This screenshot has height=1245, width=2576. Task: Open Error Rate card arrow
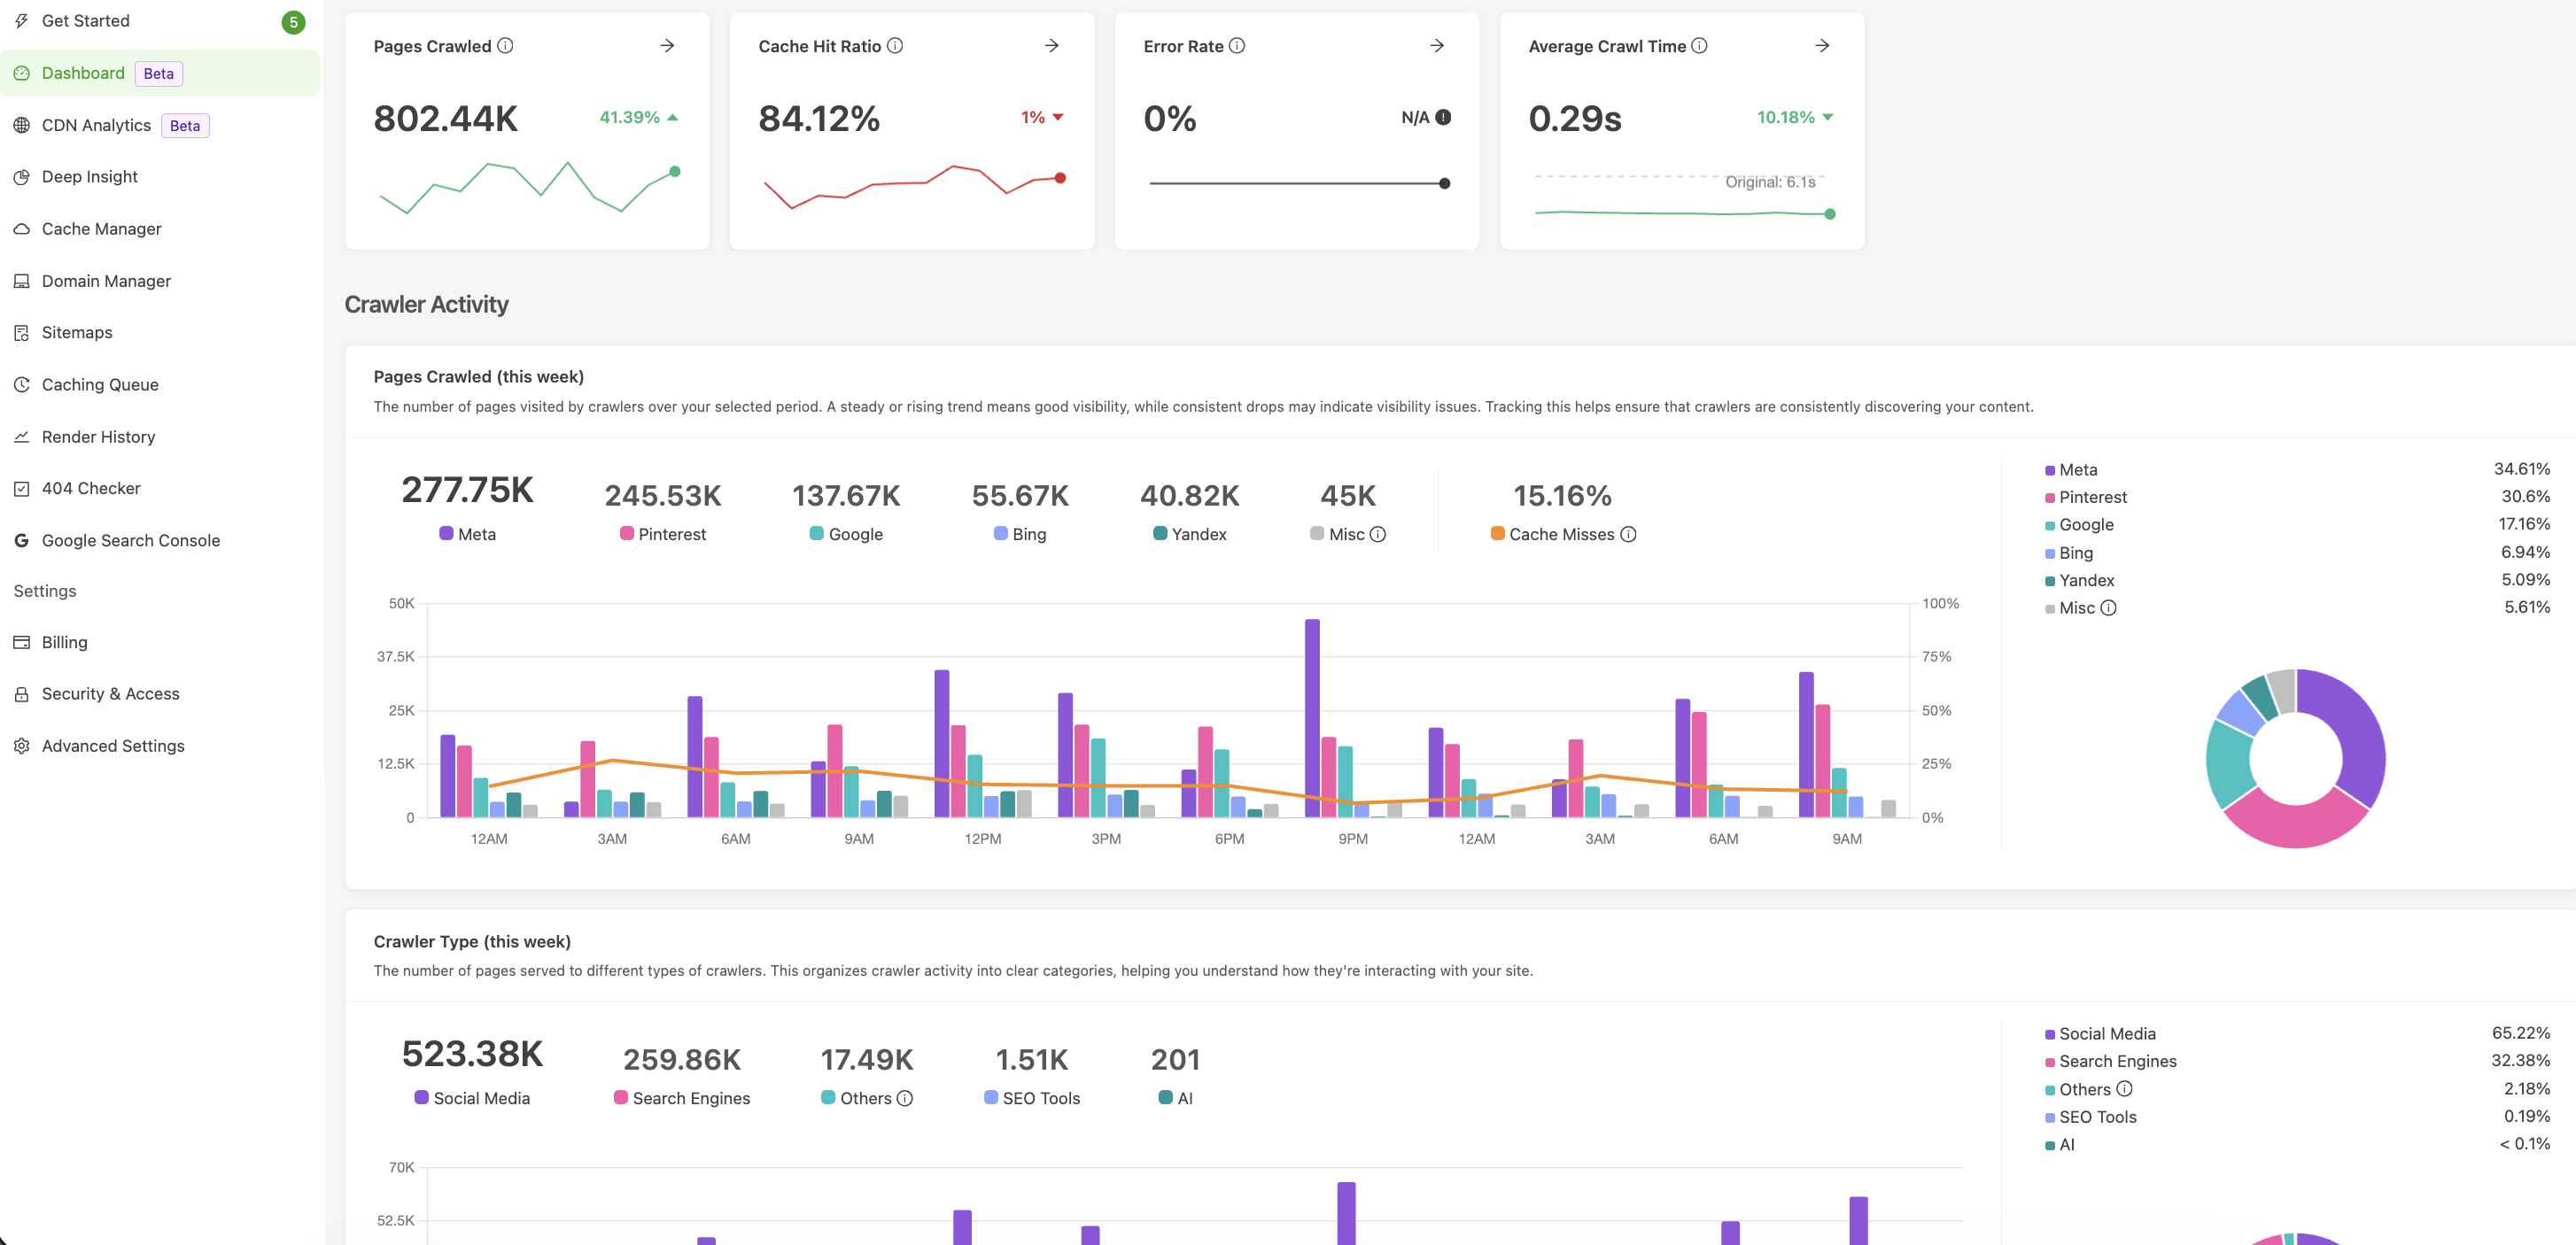[1437, 46]
